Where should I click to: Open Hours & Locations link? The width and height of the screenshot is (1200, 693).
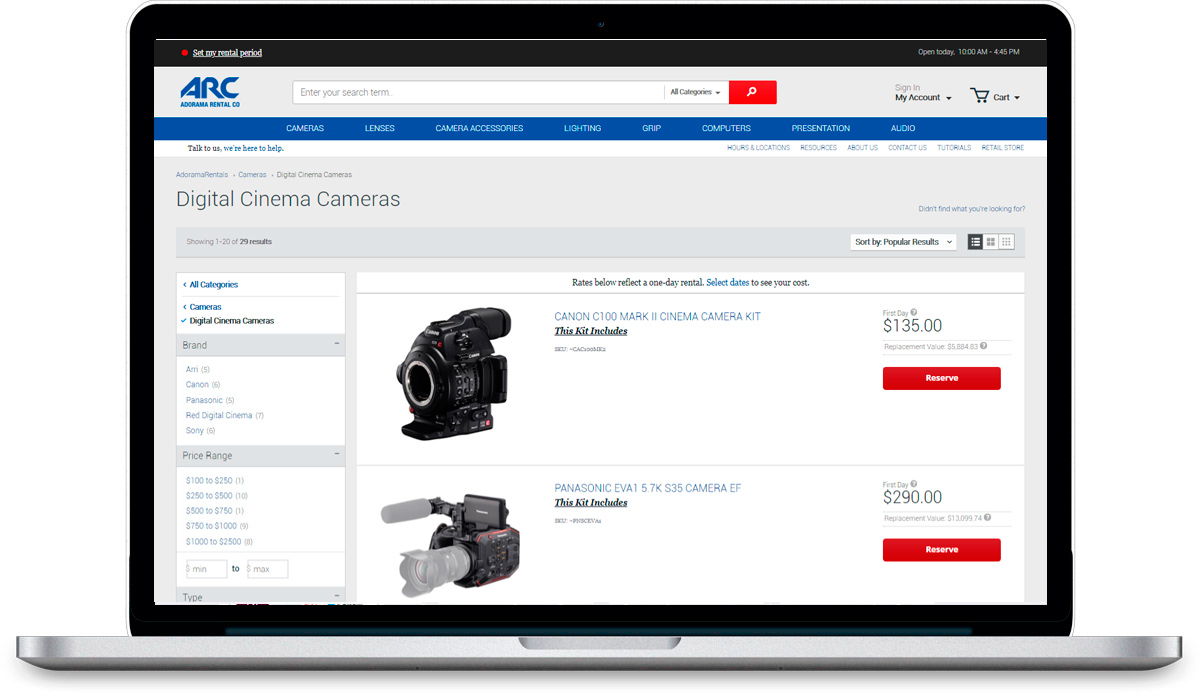click(758, 148)
